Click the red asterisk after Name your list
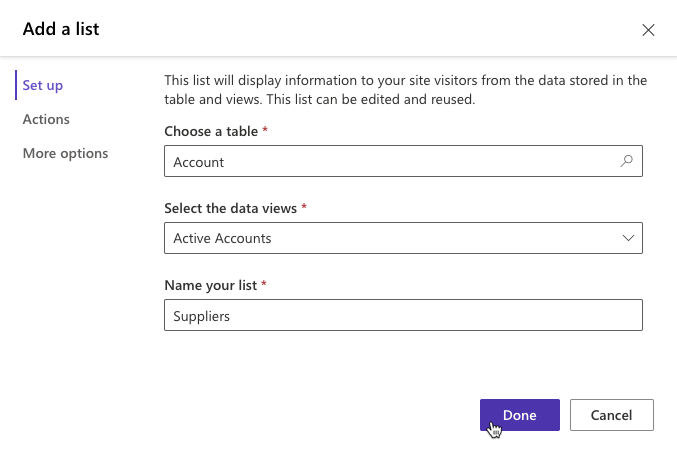The image size is (677, 456). pos(264,285)
